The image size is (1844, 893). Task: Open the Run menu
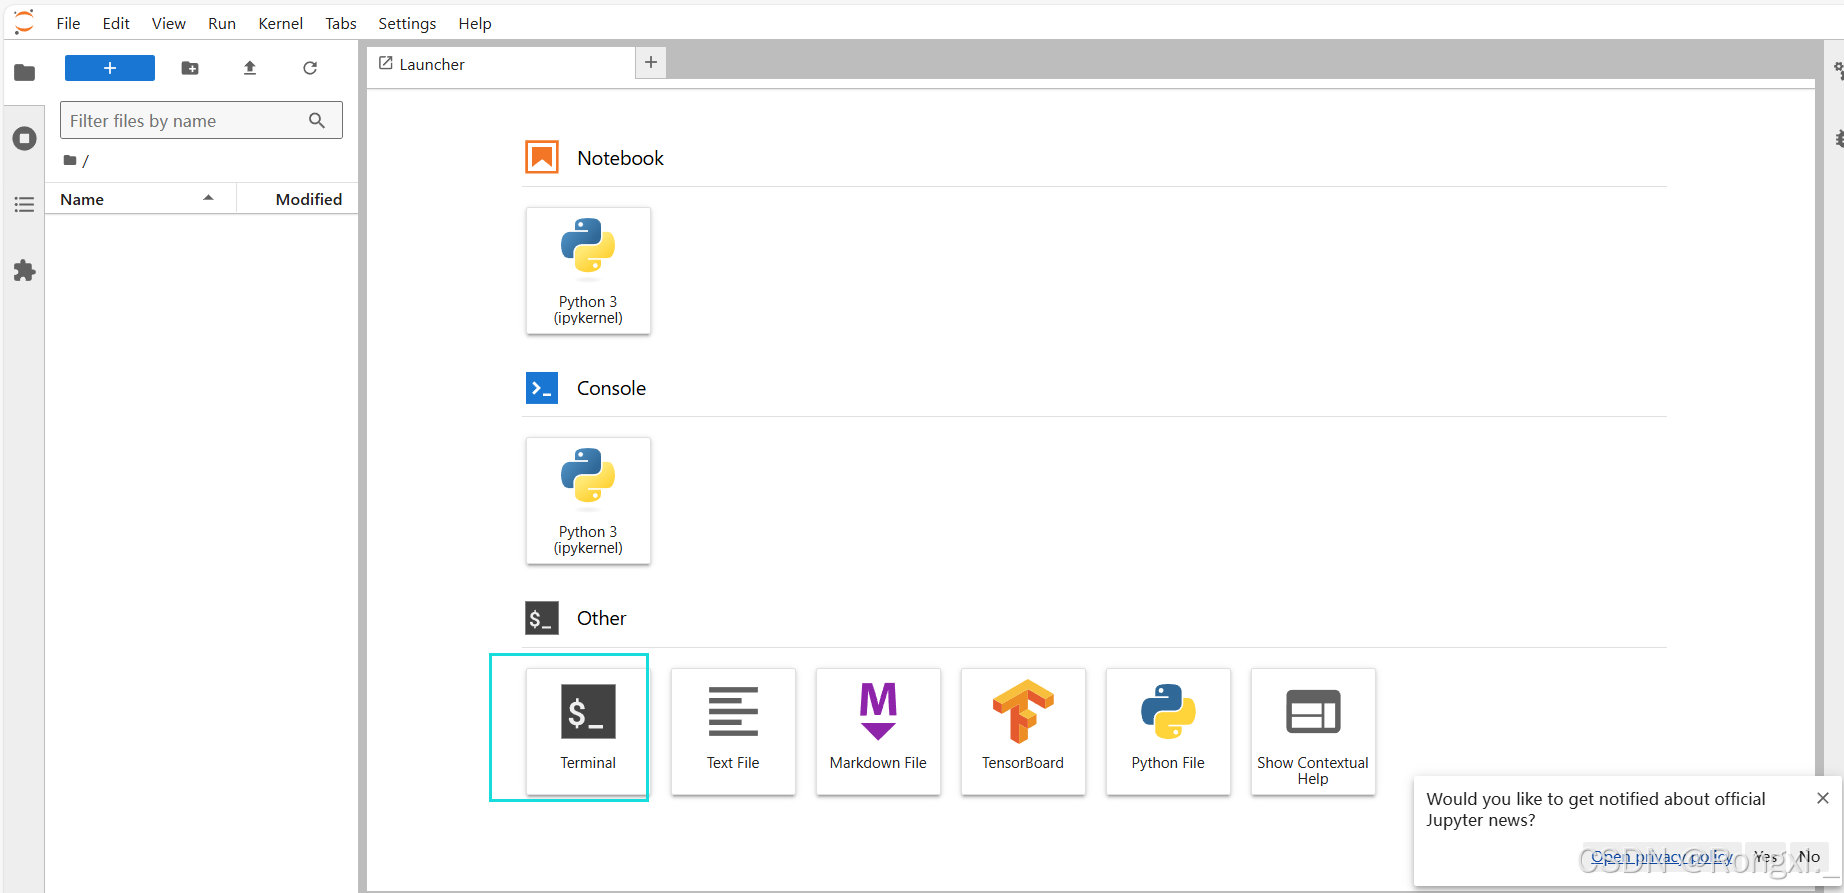222,23
